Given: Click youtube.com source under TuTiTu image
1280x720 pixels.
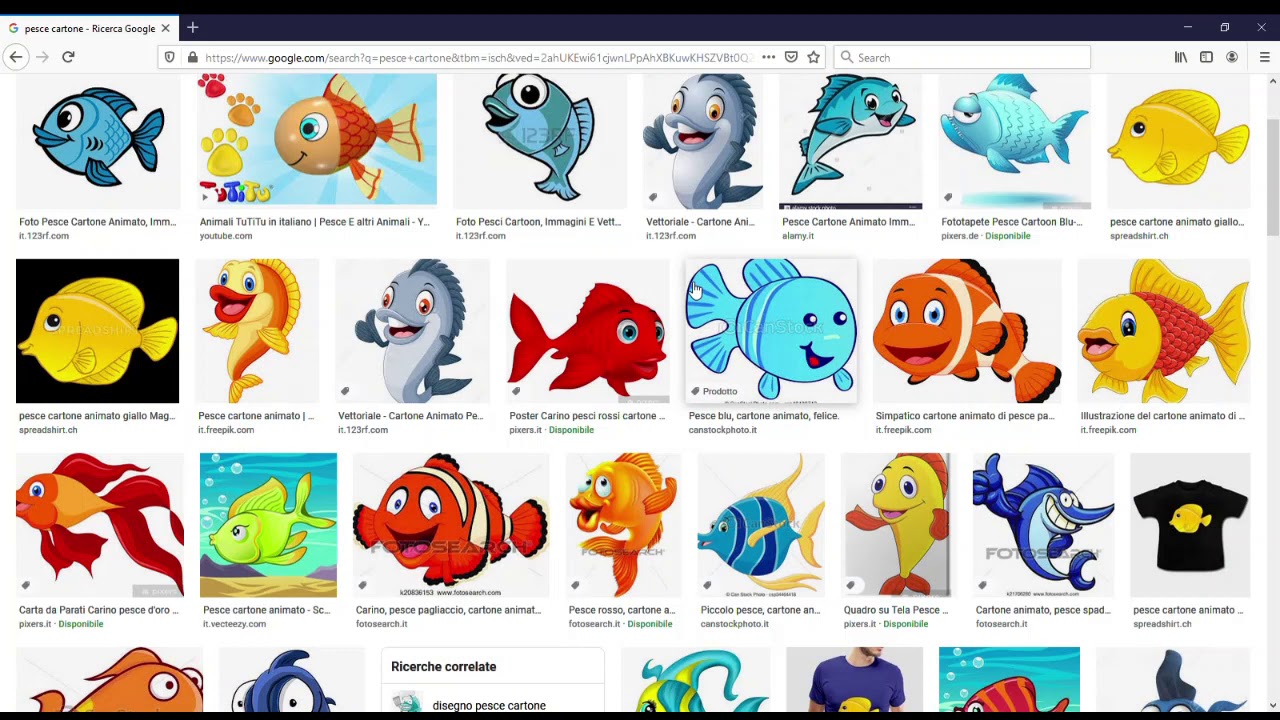Looking at the screenshot, I should (x=226, y=236).
